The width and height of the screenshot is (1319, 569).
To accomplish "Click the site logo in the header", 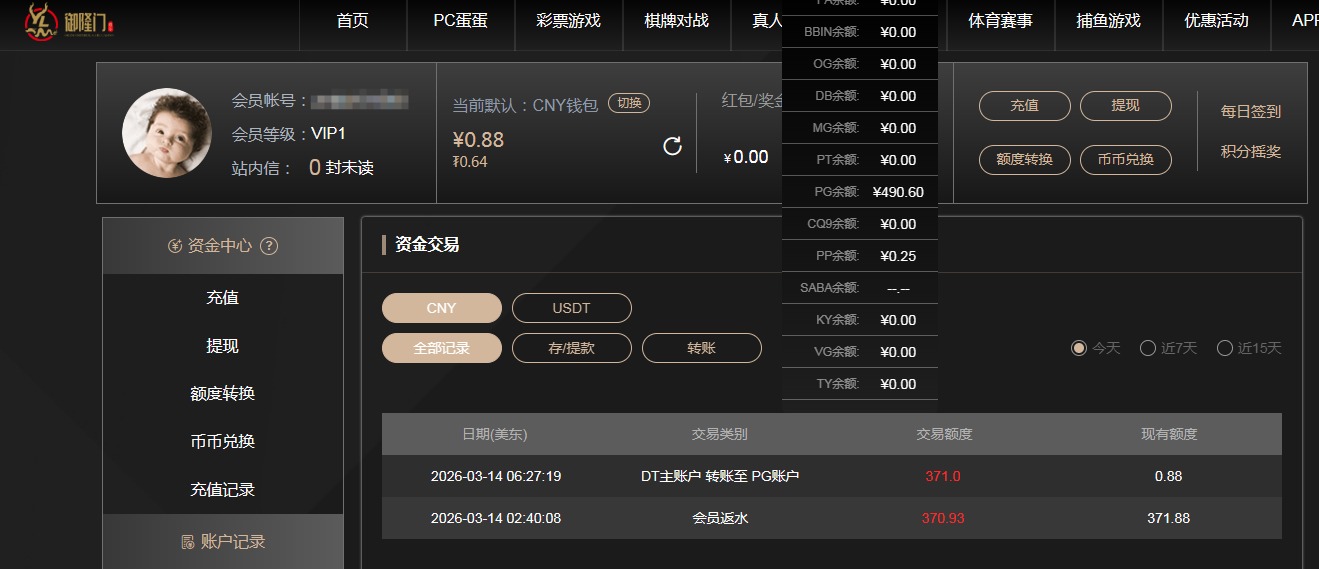I will pos(70,22).
